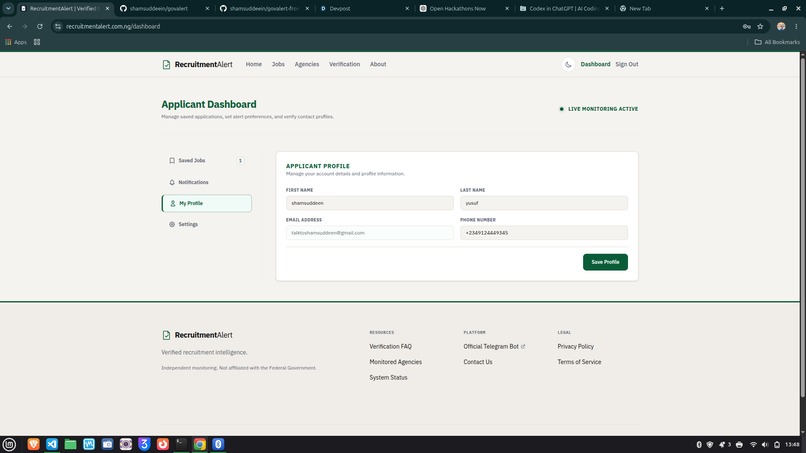The height and width of the screenshot is (453, 806).
Task: Open a new tab with the plus button
Action: click(x=722, y=8)
